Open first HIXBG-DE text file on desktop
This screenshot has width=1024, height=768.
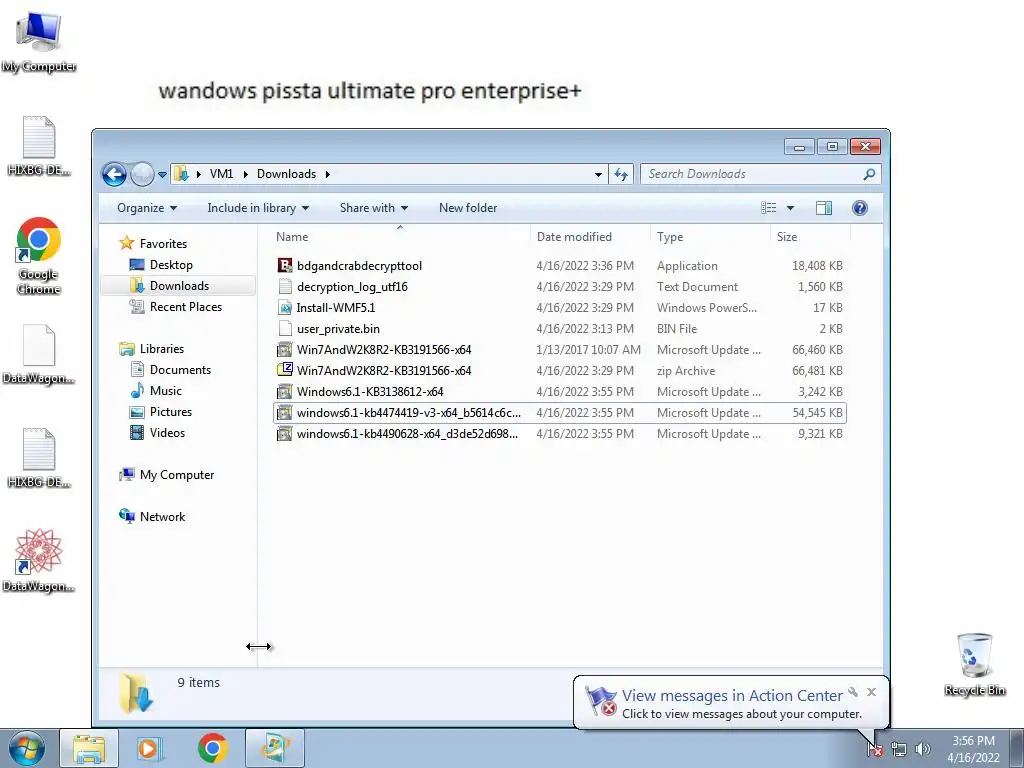pyautogui.click(x=39, y=146)
